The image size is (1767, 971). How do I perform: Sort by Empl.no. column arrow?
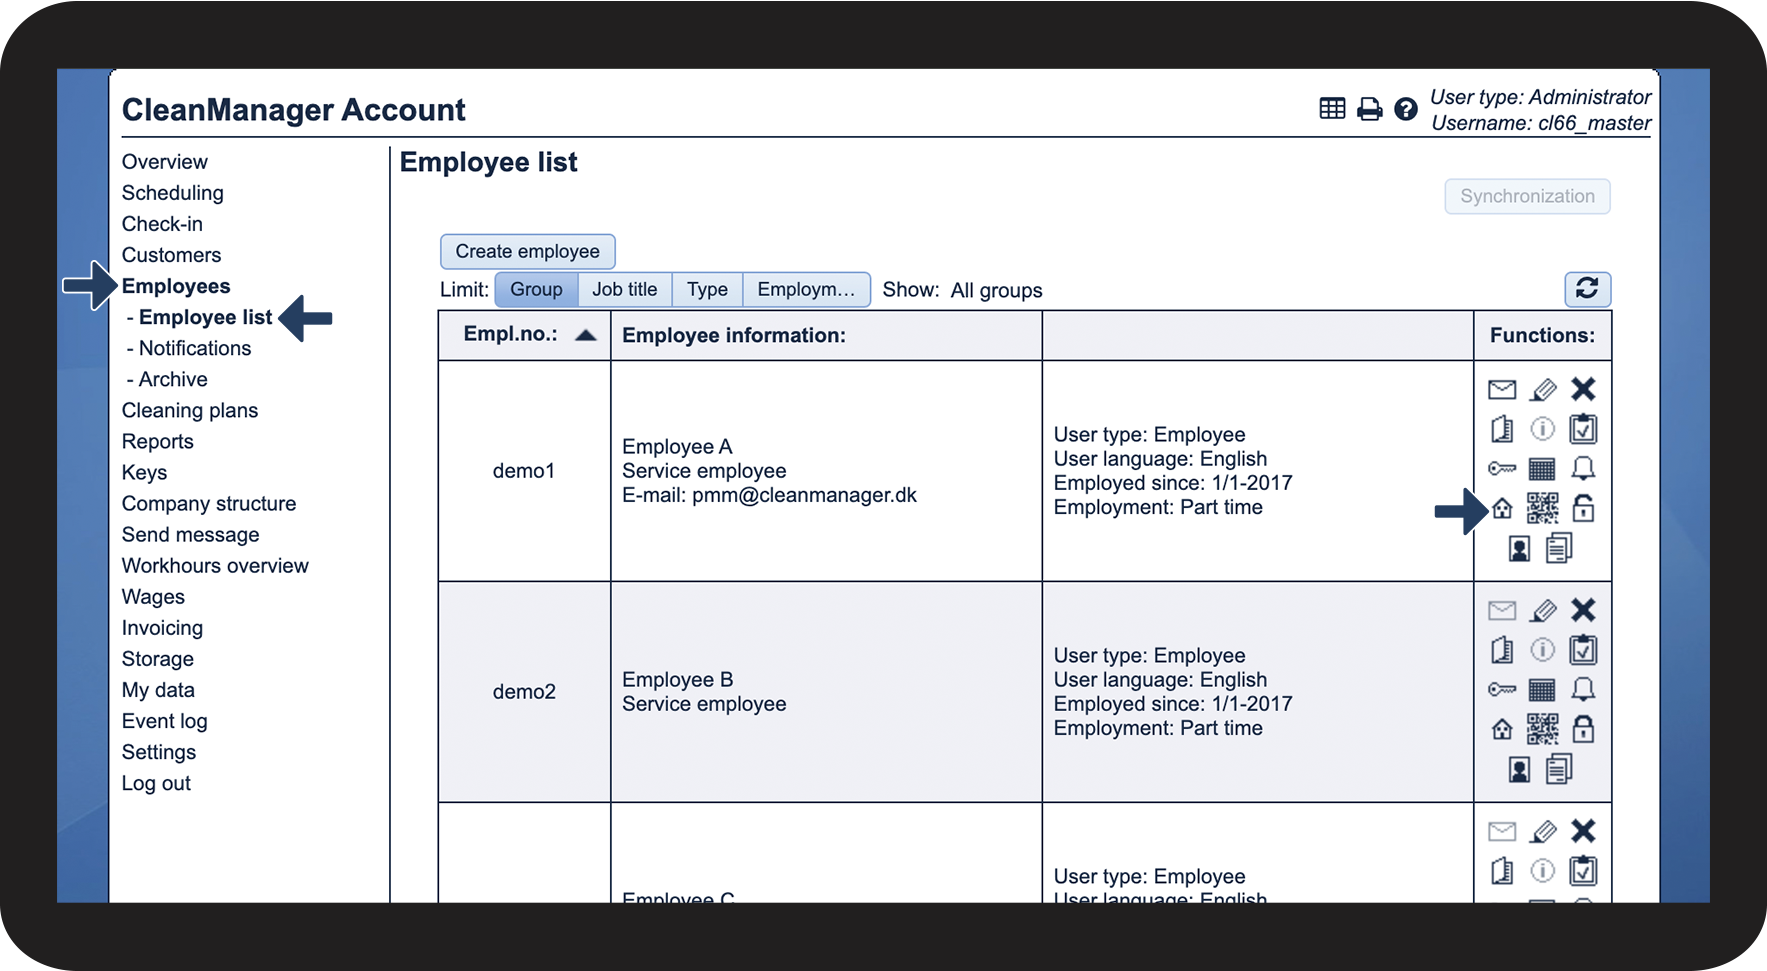(586, 335)
